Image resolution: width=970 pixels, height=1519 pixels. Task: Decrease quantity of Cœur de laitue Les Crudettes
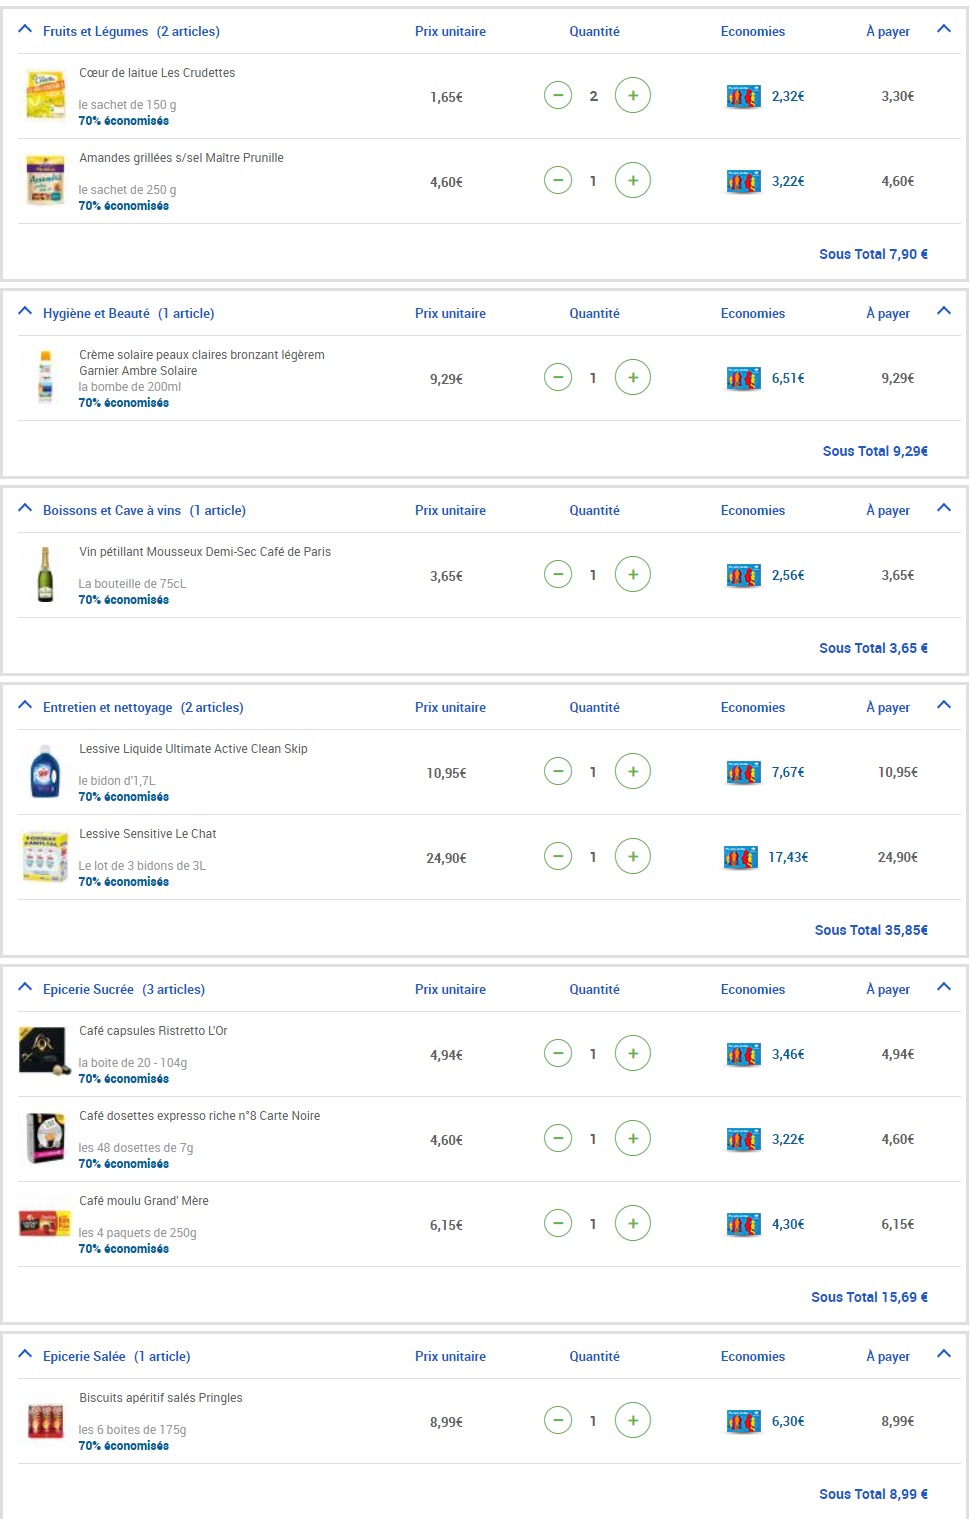pyautogui.click(x=558, y=96)
